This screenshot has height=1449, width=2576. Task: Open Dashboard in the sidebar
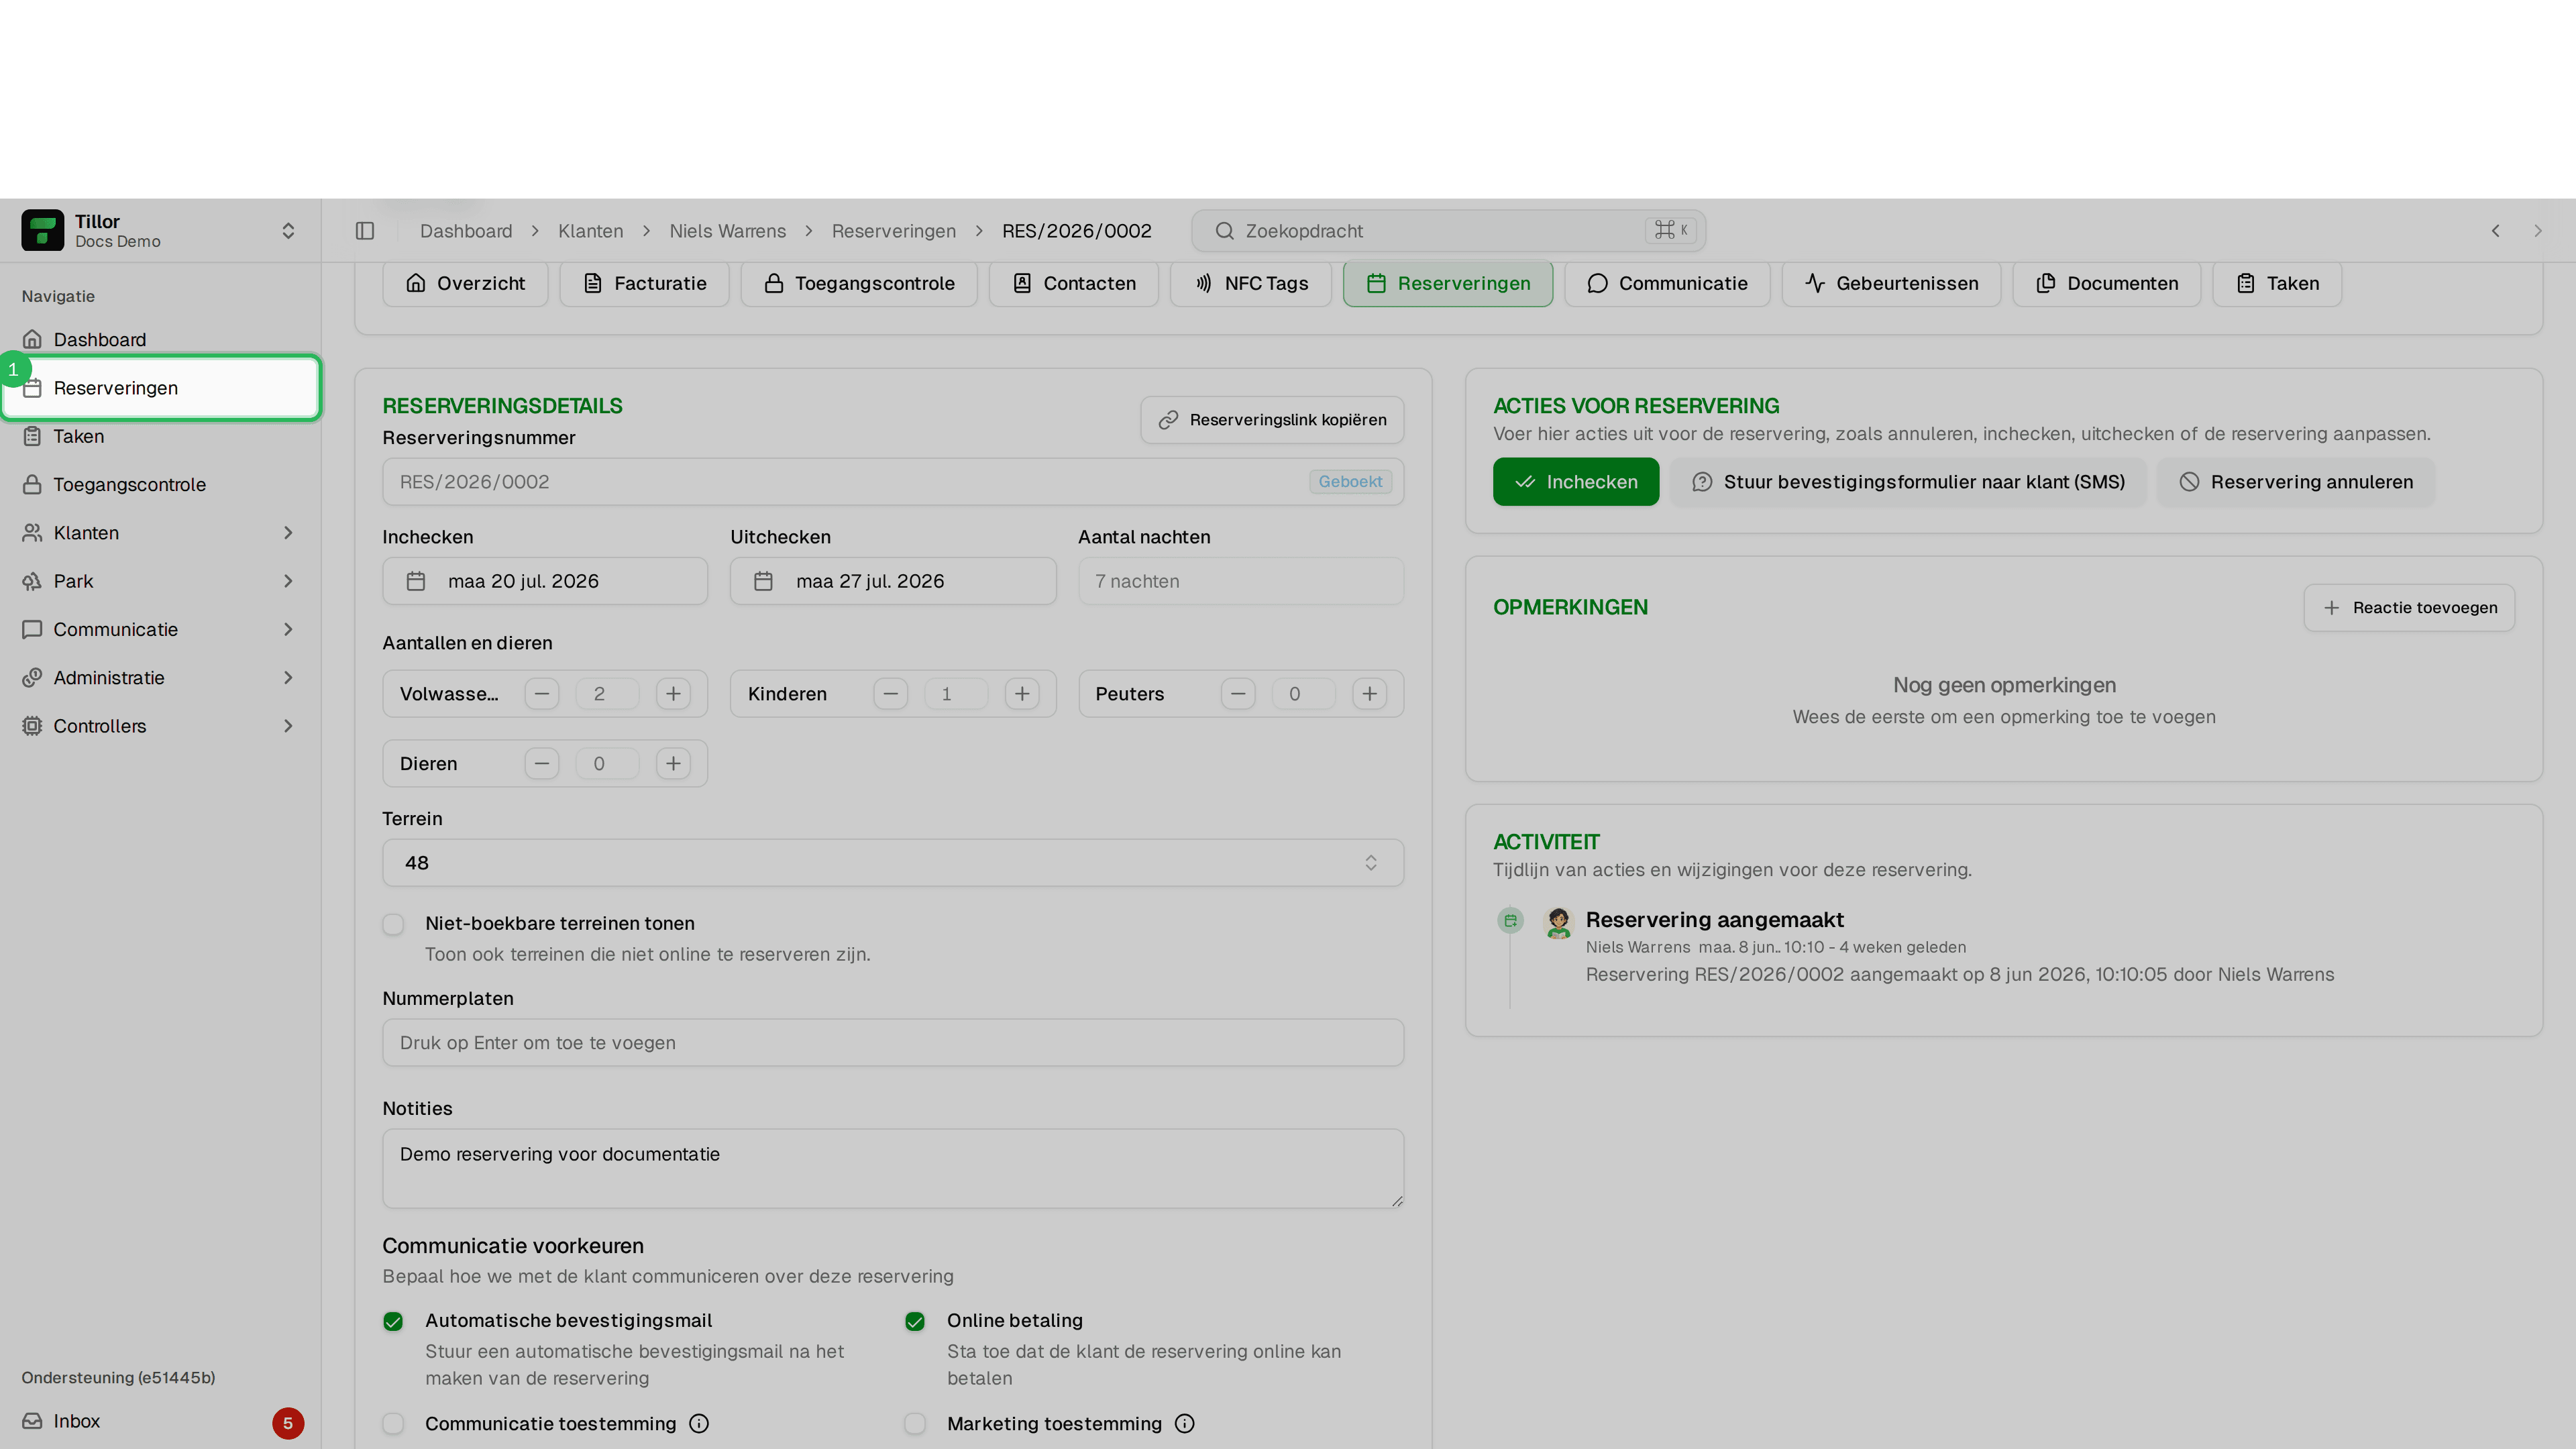pos(160,340)
